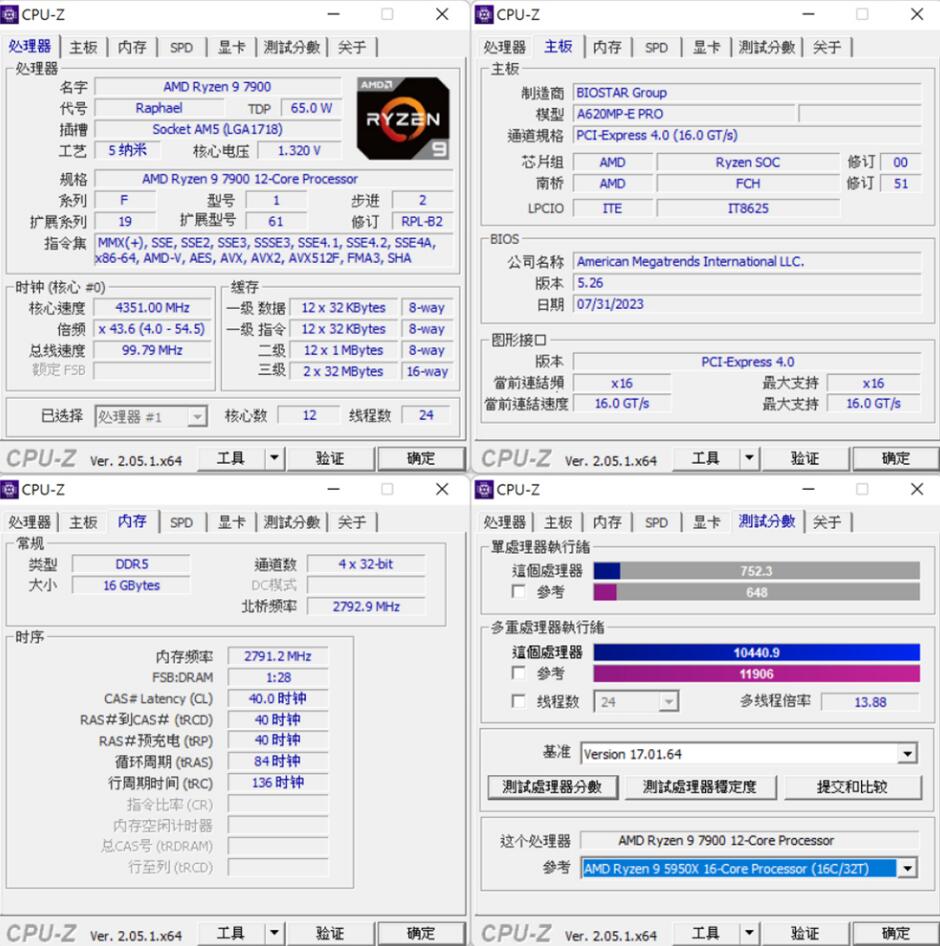Switch to 測試分數 tab in memory window
The image size is (940, 946).
(x=292, y=522)
